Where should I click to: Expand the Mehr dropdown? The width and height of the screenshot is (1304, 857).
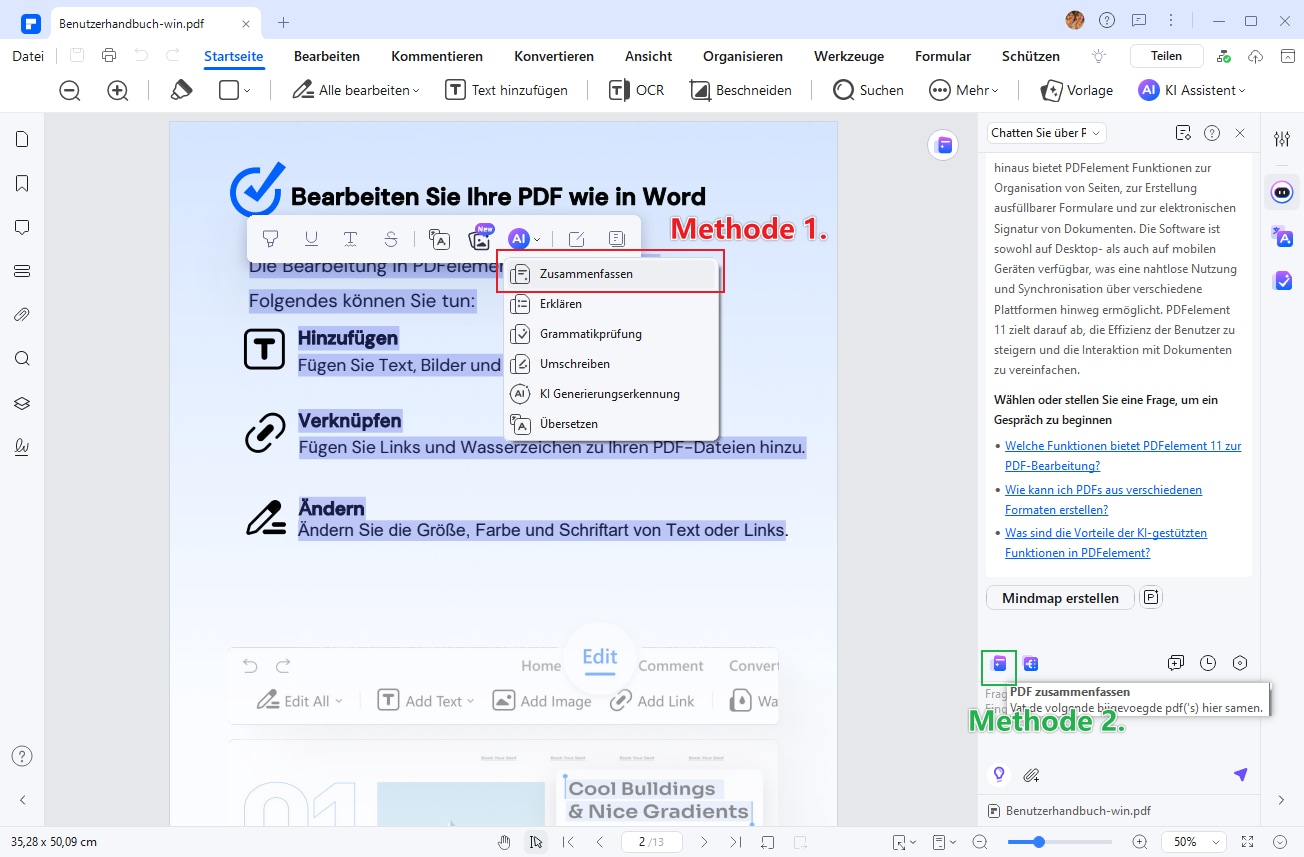[964, 90]
